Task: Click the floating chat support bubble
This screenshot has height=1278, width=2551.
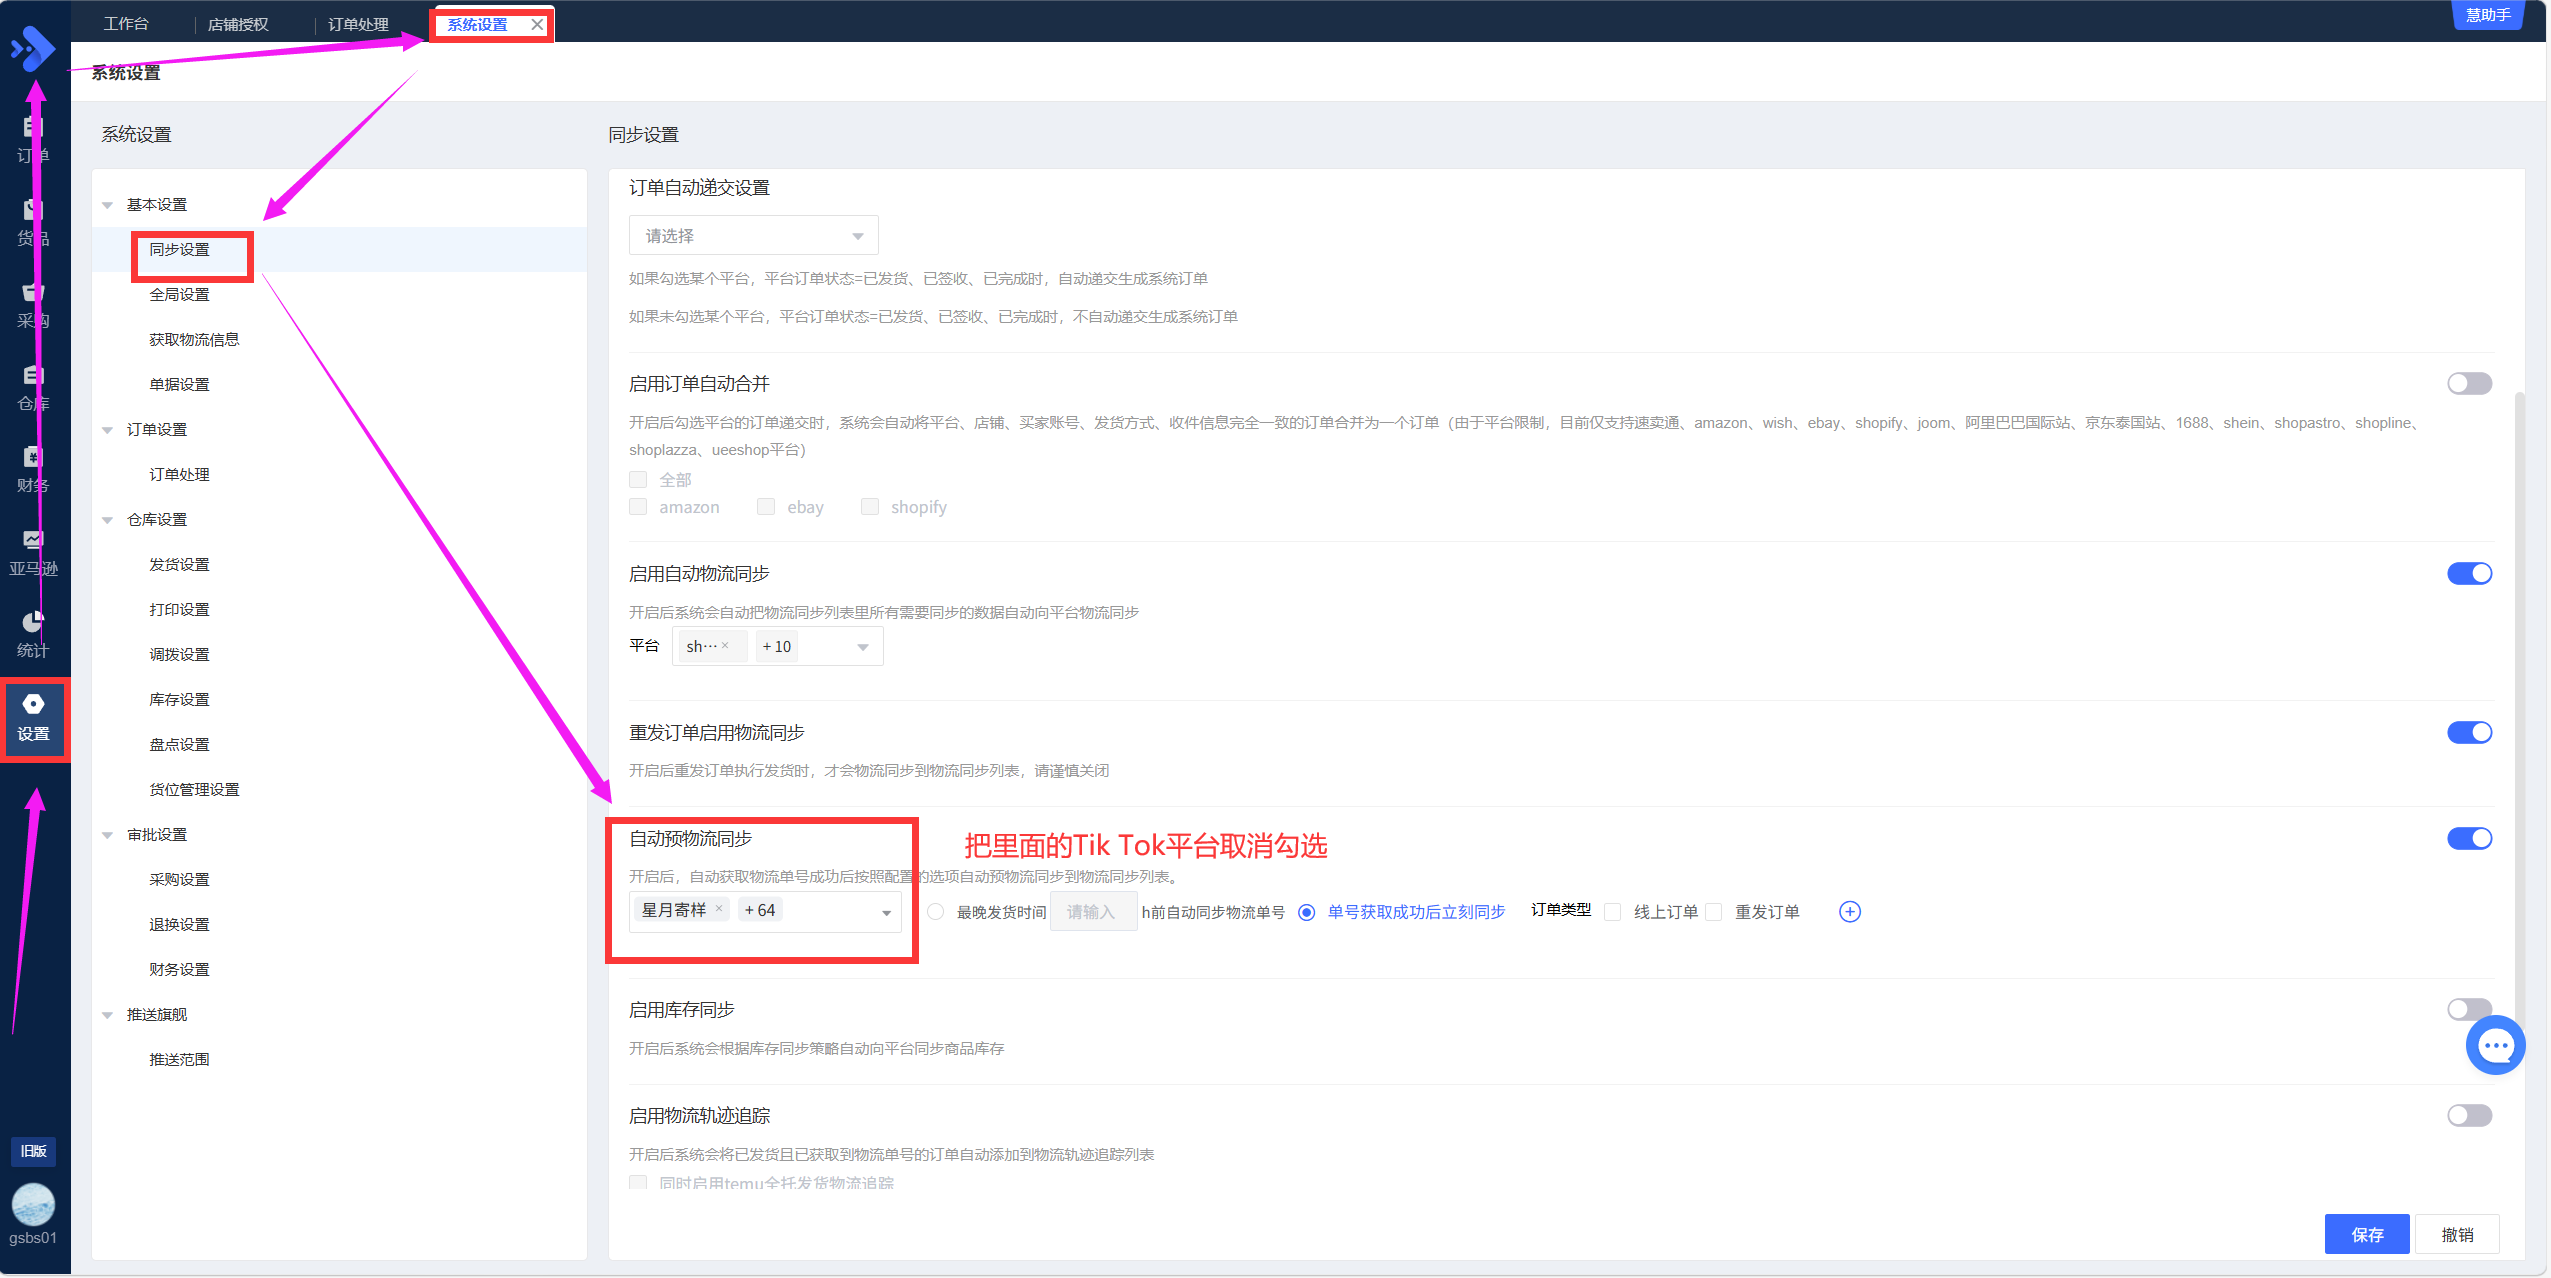Action: click(x=2495, y=1045)
